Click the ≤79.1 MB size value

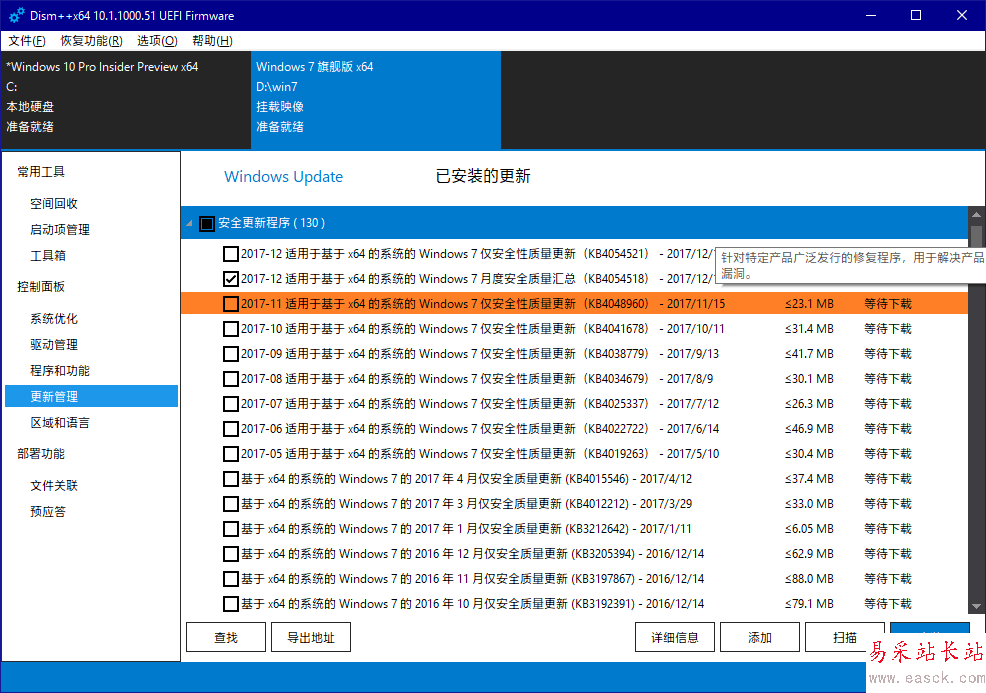coord(809,604)
